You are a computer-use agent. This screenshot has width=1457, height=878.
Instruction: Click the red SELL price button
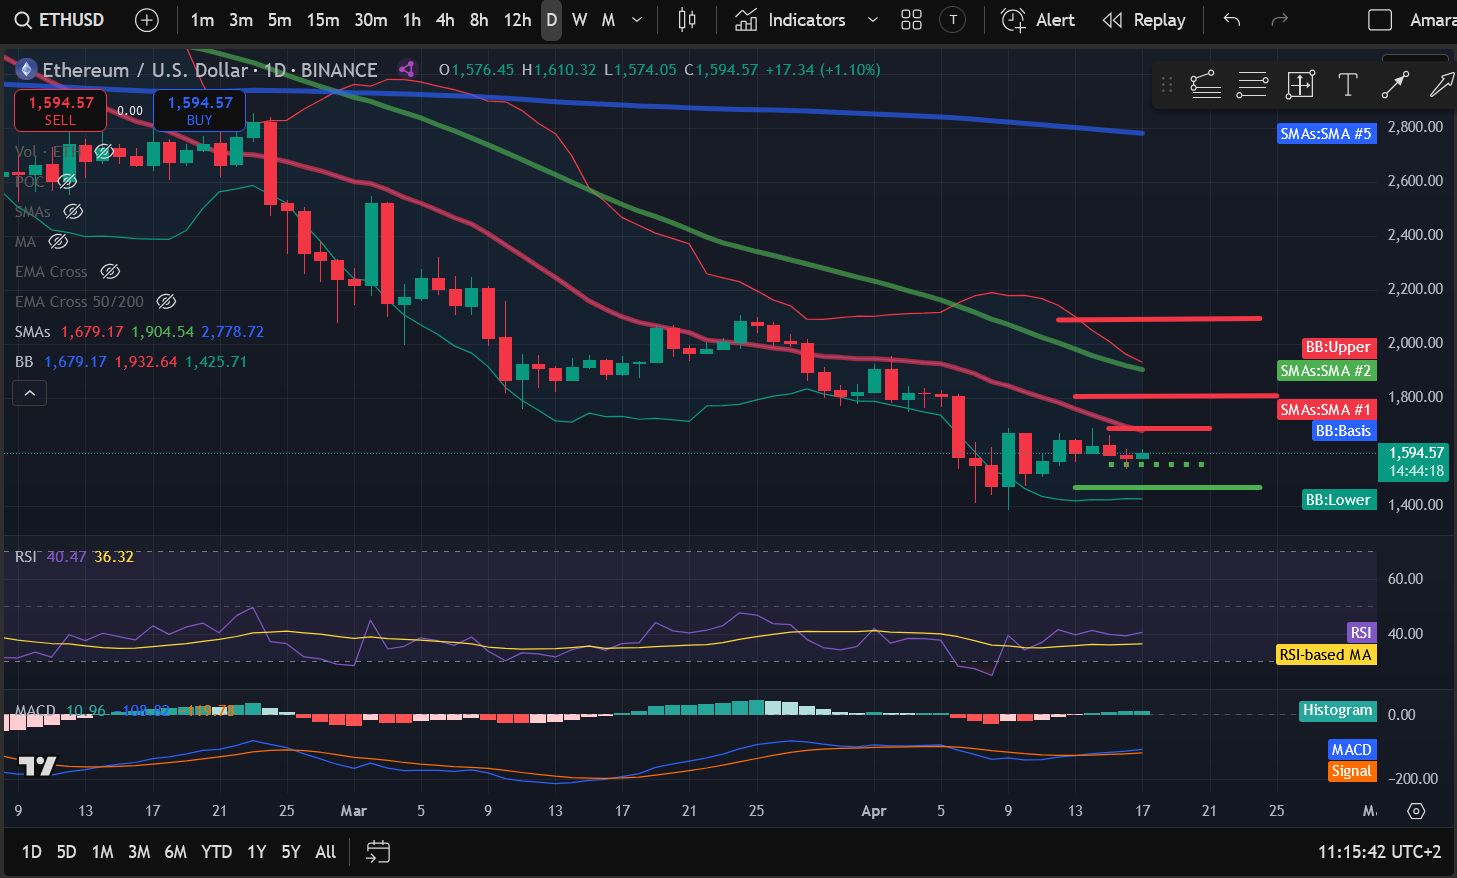pos(60,110)
